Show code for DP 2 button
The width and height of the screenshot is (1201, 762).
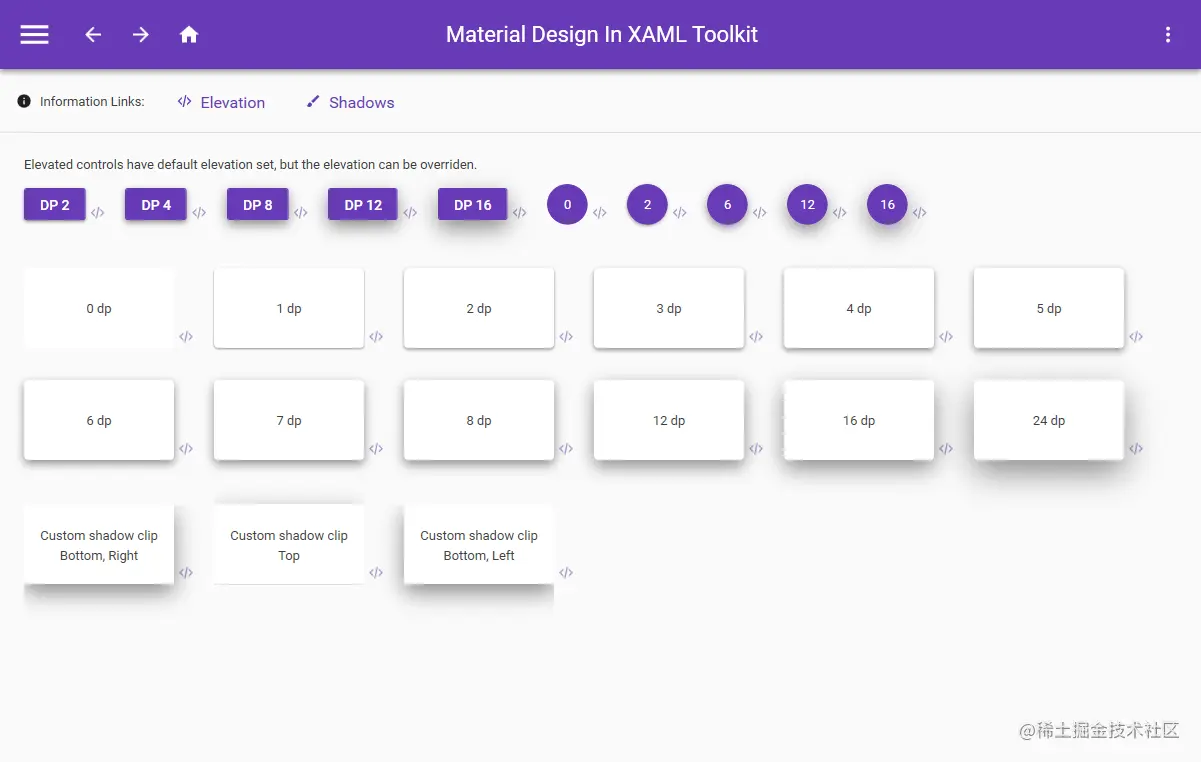point(98,213)
